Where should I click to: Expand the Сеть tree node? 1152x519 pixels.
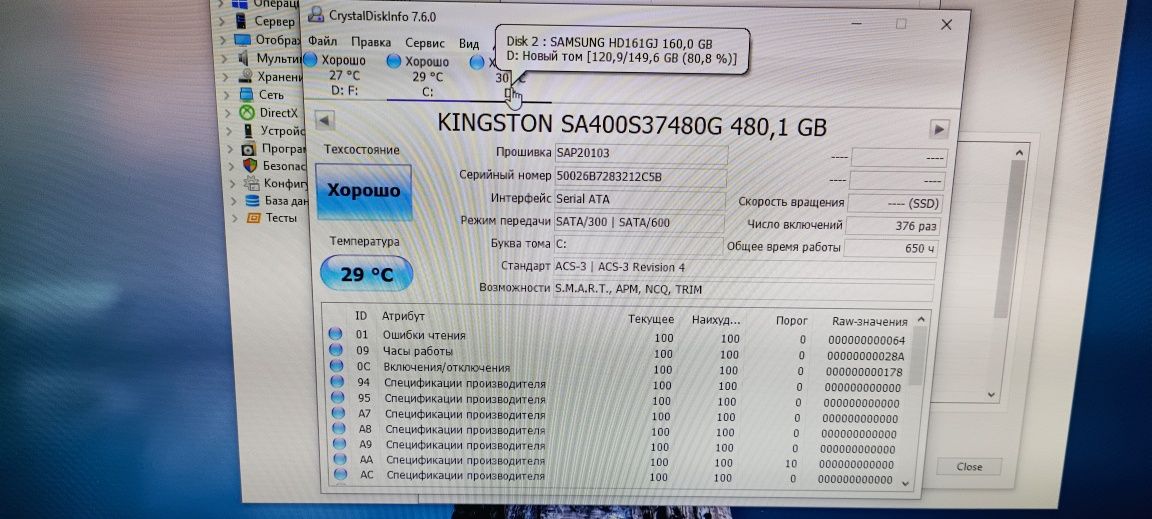(228, 95)
